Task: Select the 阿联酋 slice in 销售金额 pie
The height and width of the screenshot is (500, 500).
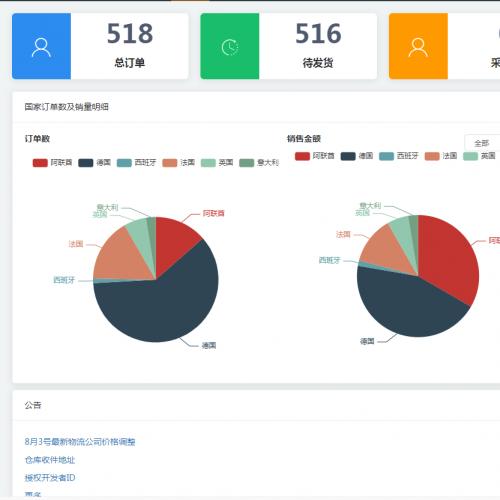Action: click(x=450, y=257)
